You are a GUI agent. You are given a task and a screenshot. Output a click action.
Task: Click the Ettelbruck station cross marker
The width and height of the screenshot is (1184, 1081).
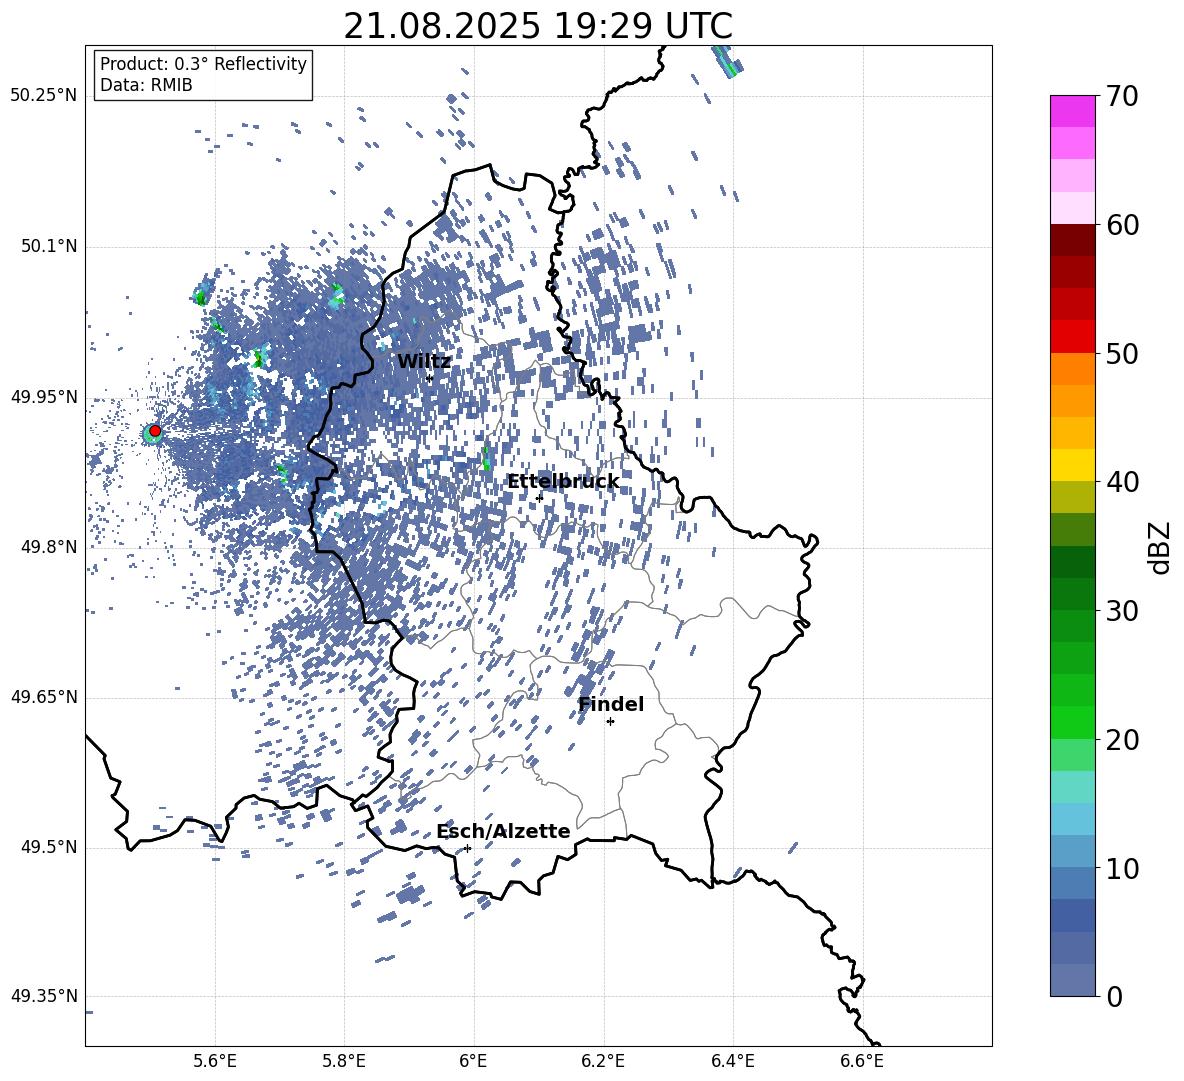539,498
